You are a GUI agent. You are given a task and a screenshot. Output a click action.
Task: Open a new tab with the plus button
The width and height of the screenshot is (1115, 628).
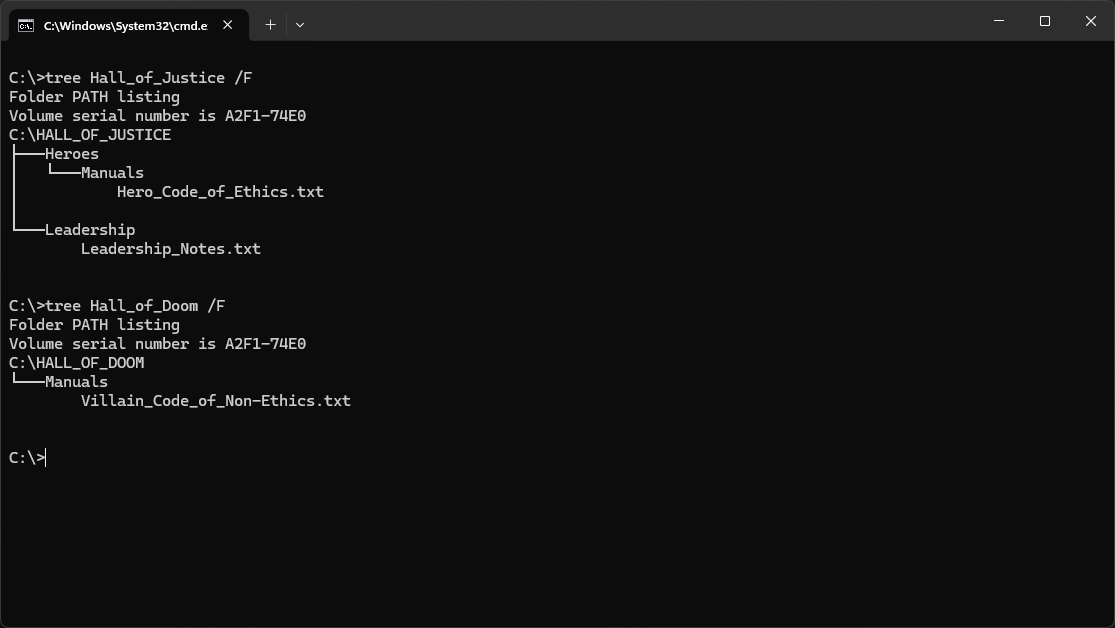point(270,25)
